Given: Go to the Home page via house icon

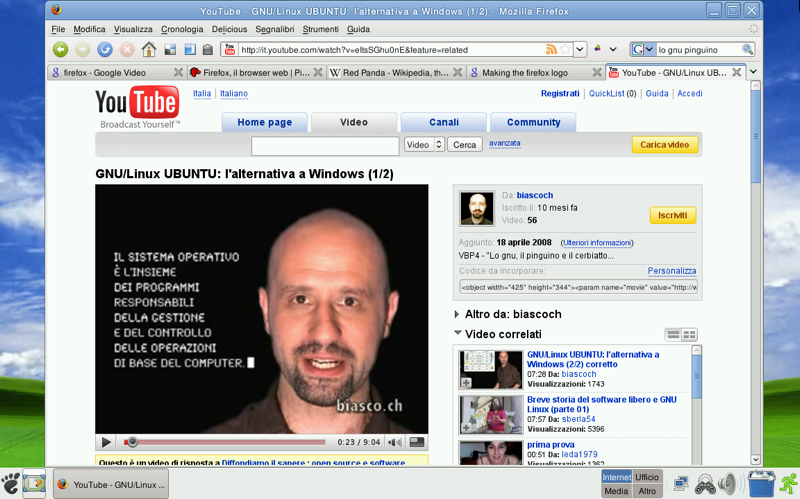Looking at the screenshot, I should pyautogui.click(x=148, y=49).
